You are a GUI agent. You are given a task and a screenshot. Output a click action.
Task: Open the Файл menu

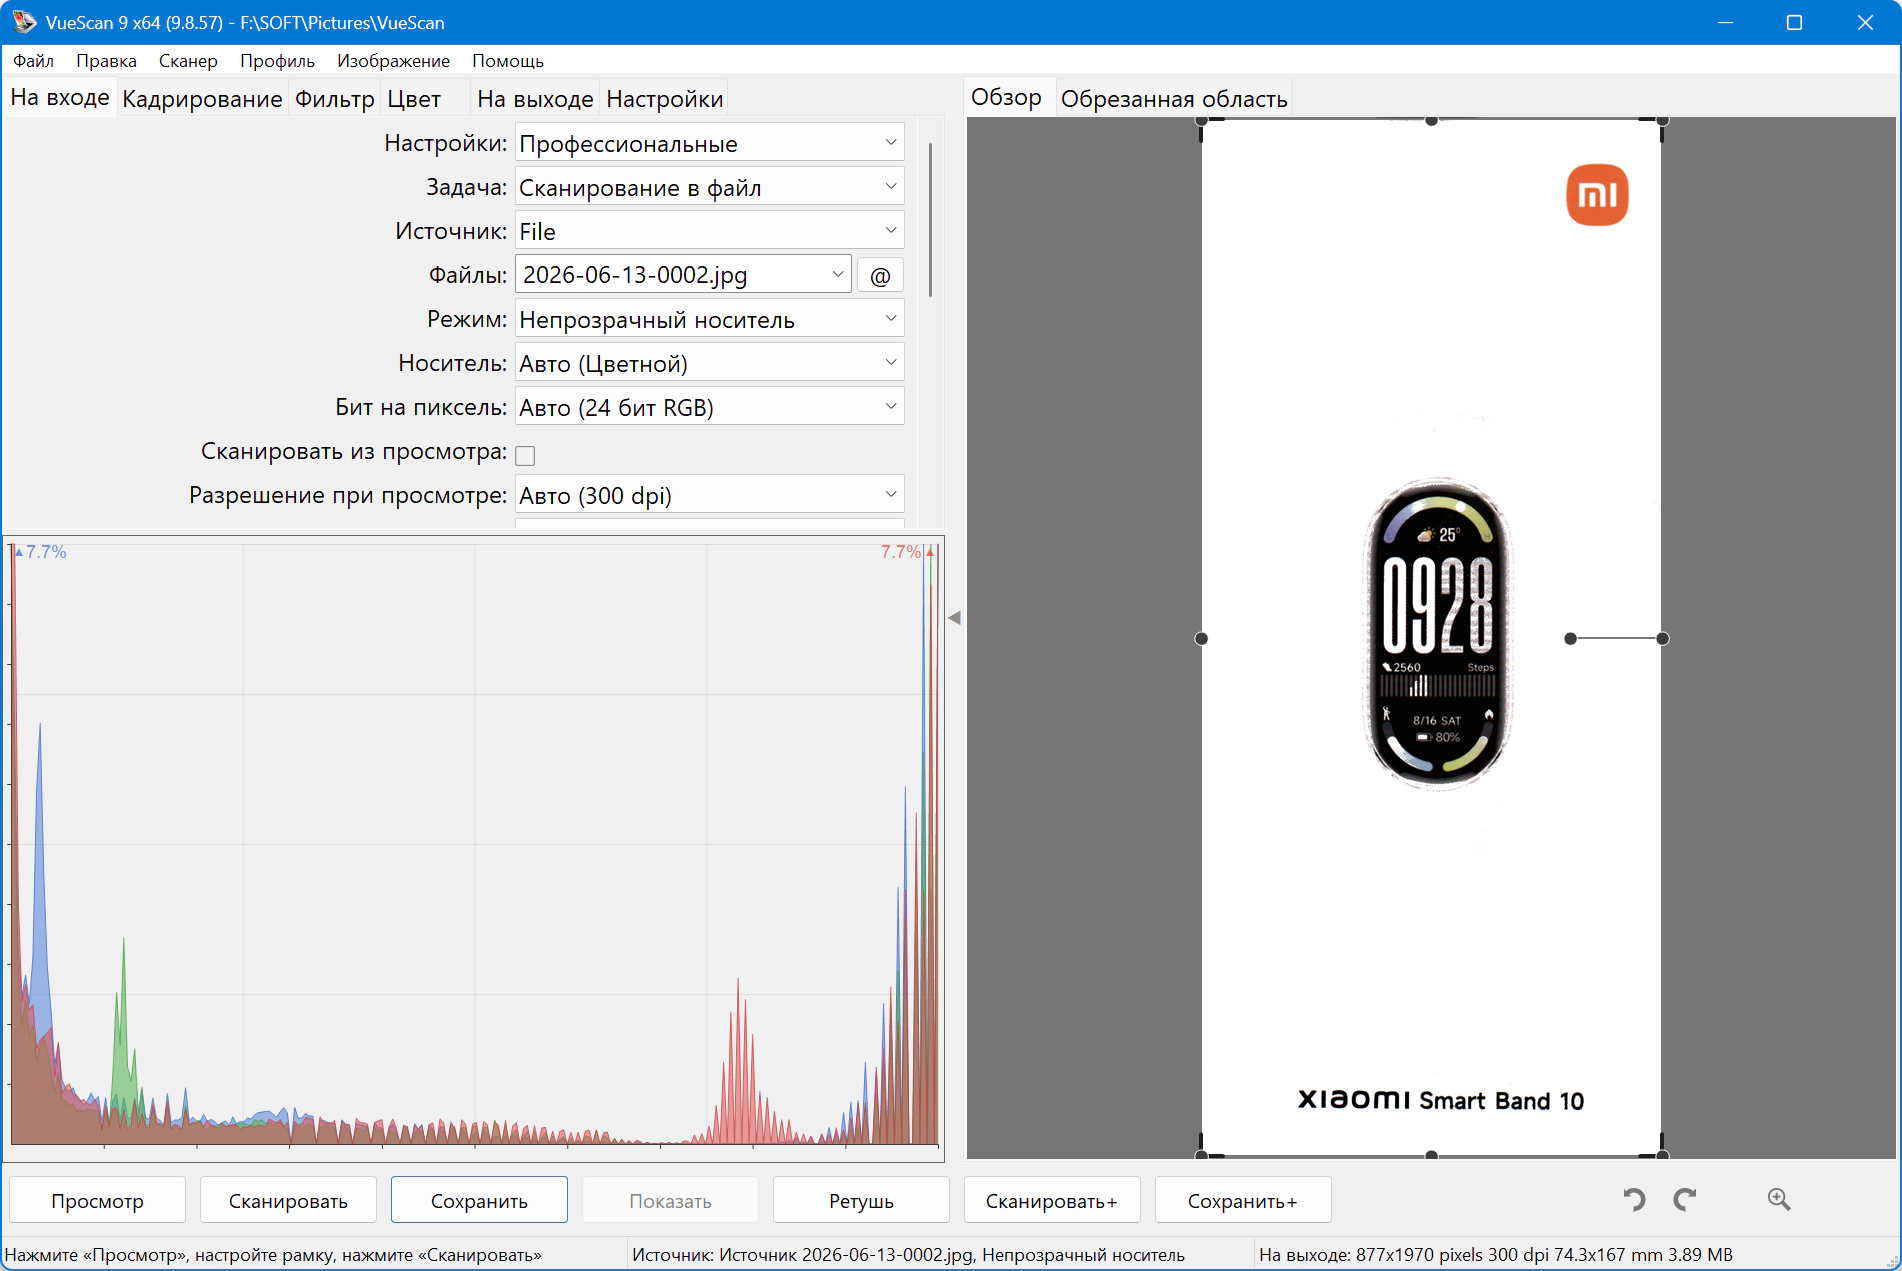(x=33, y=61)
